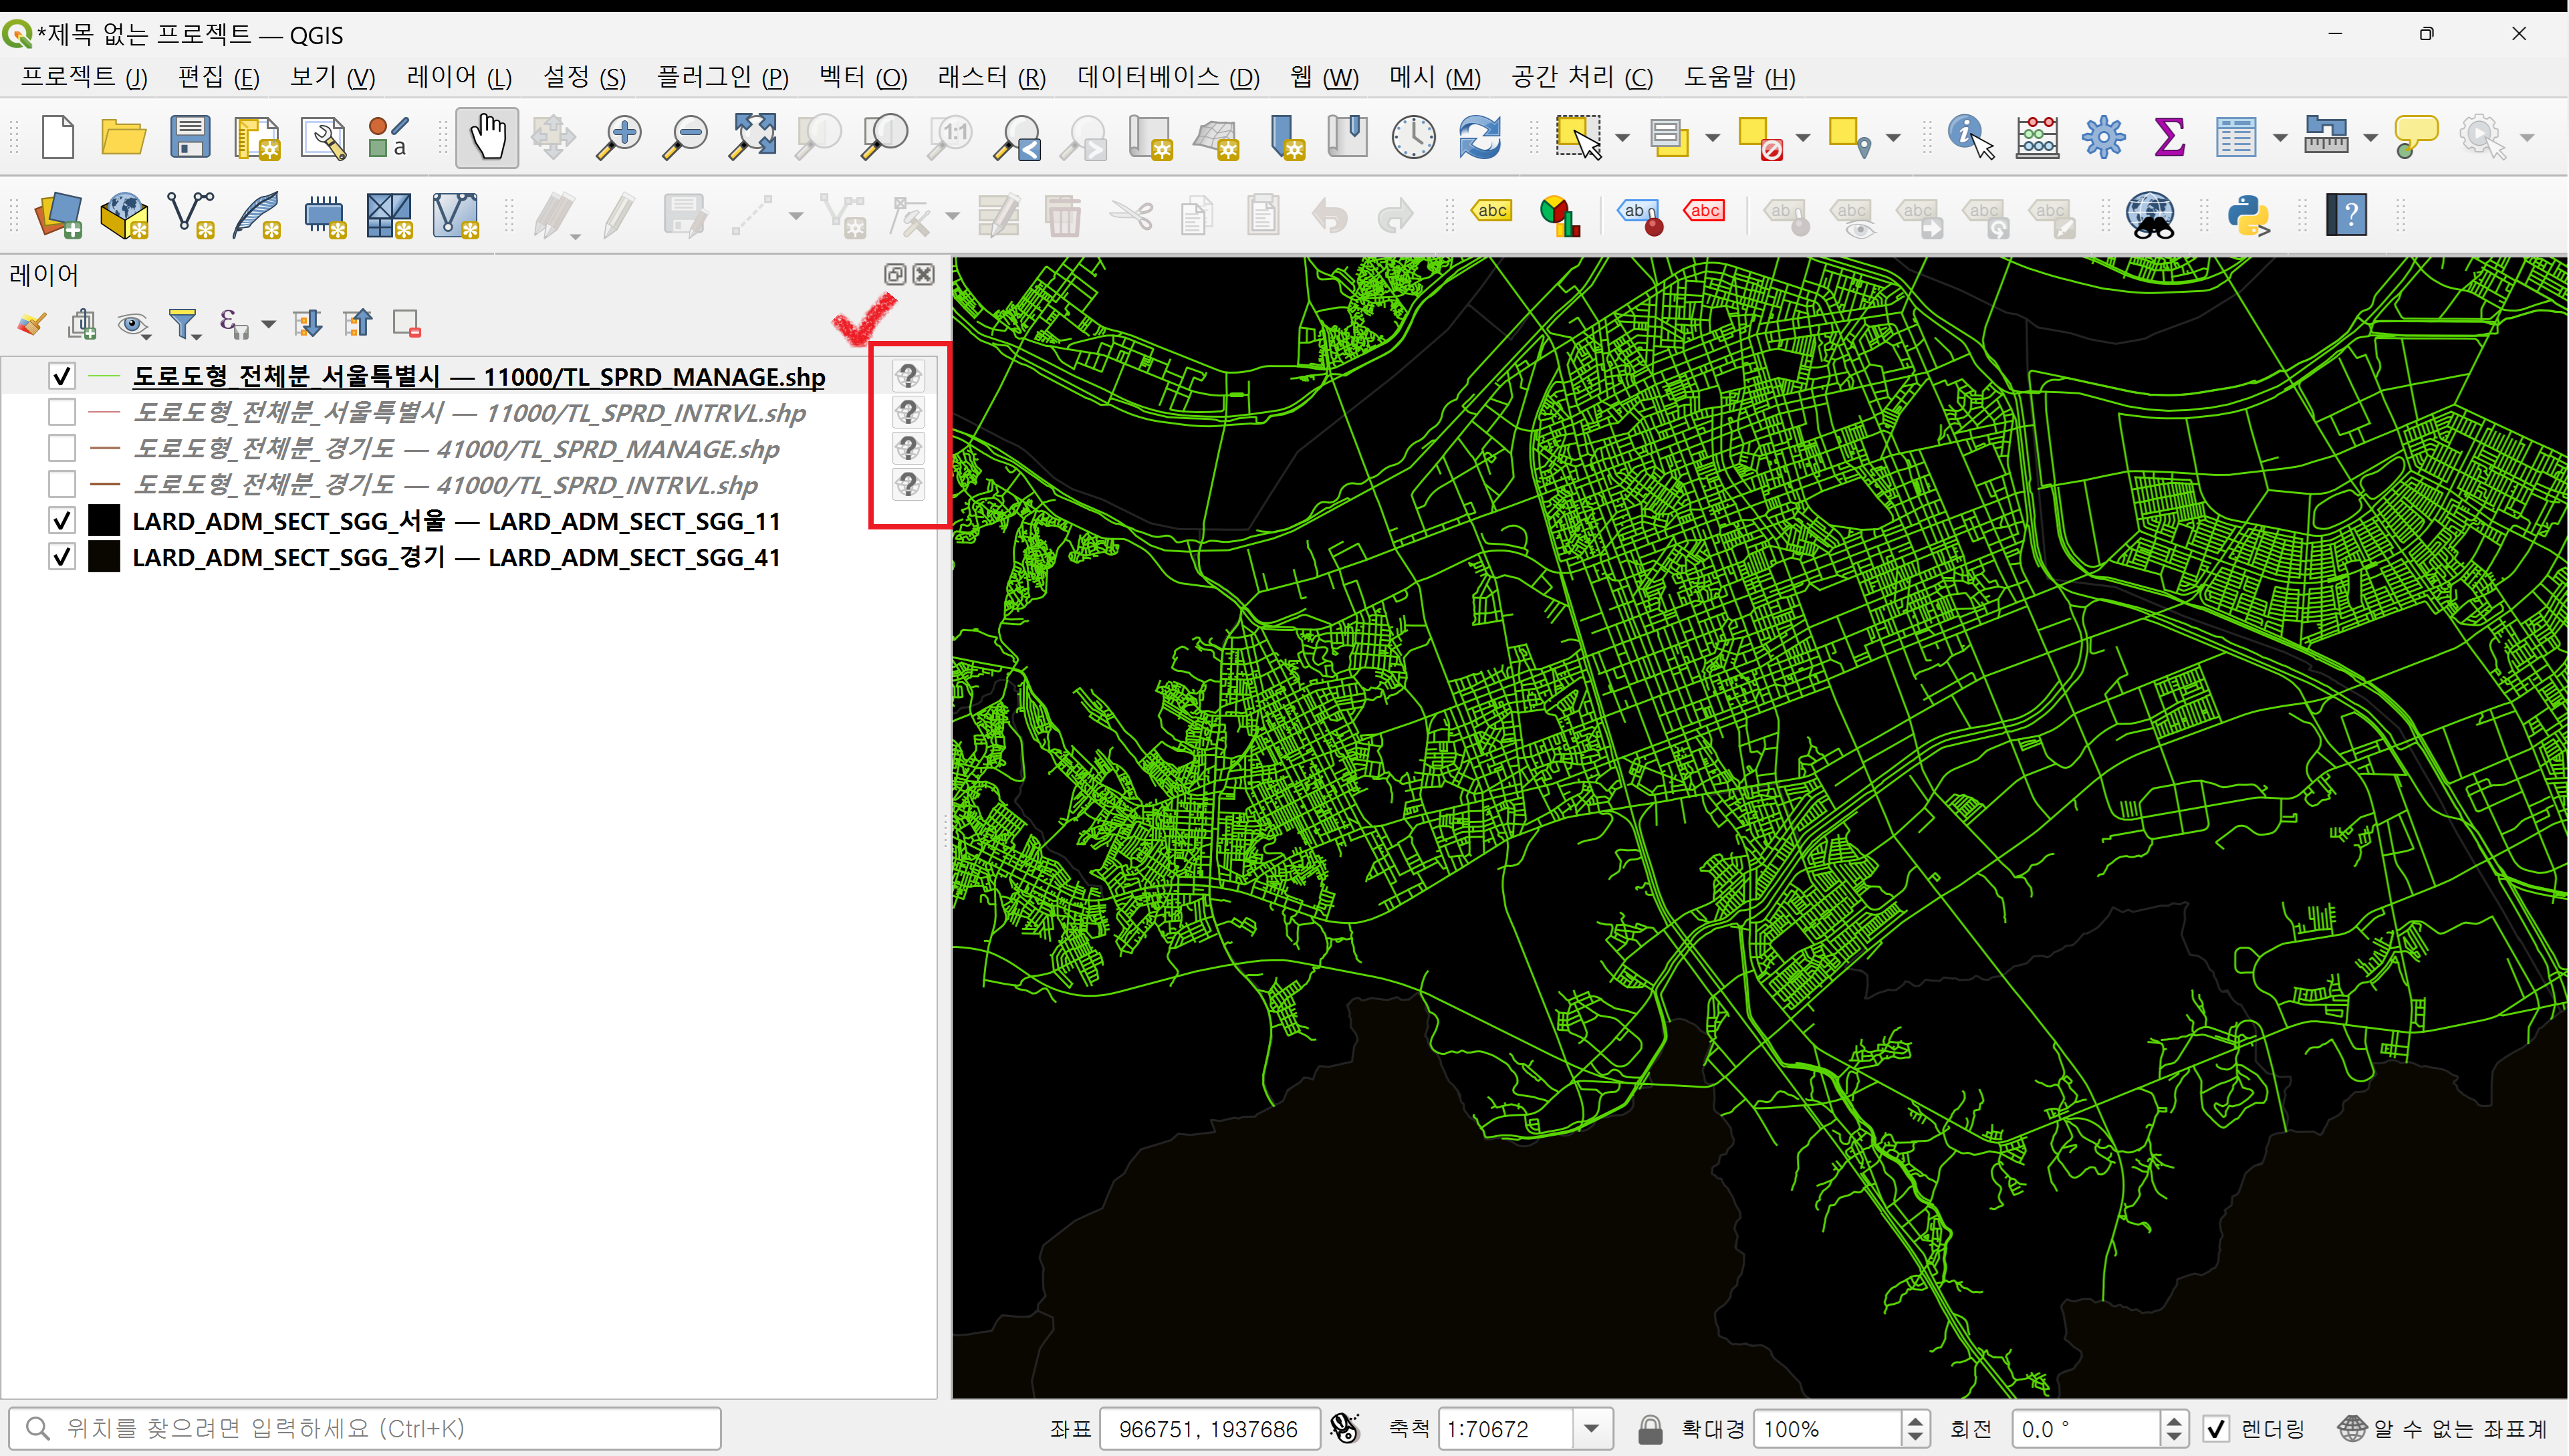Open the 축척 scale dropdown
The width and height of the screenshot is (2569, 1456).
click(1591, 1428)
